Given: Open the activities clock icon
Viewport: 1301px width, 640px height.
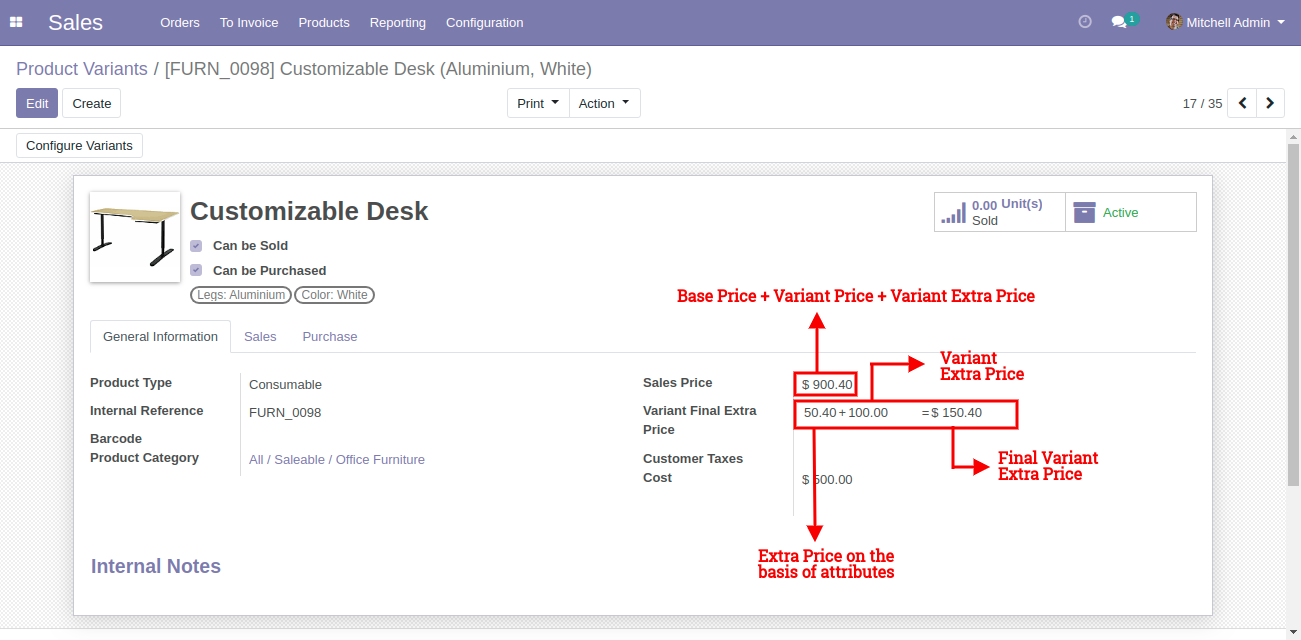Looking at the screenshot, I should 1084,21.
